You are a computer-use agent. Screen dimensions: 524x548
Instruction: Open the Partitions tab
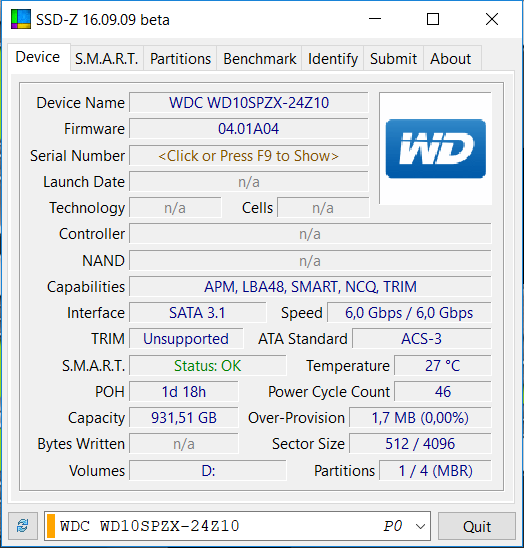pyautogui.click(x=180, y=59)
